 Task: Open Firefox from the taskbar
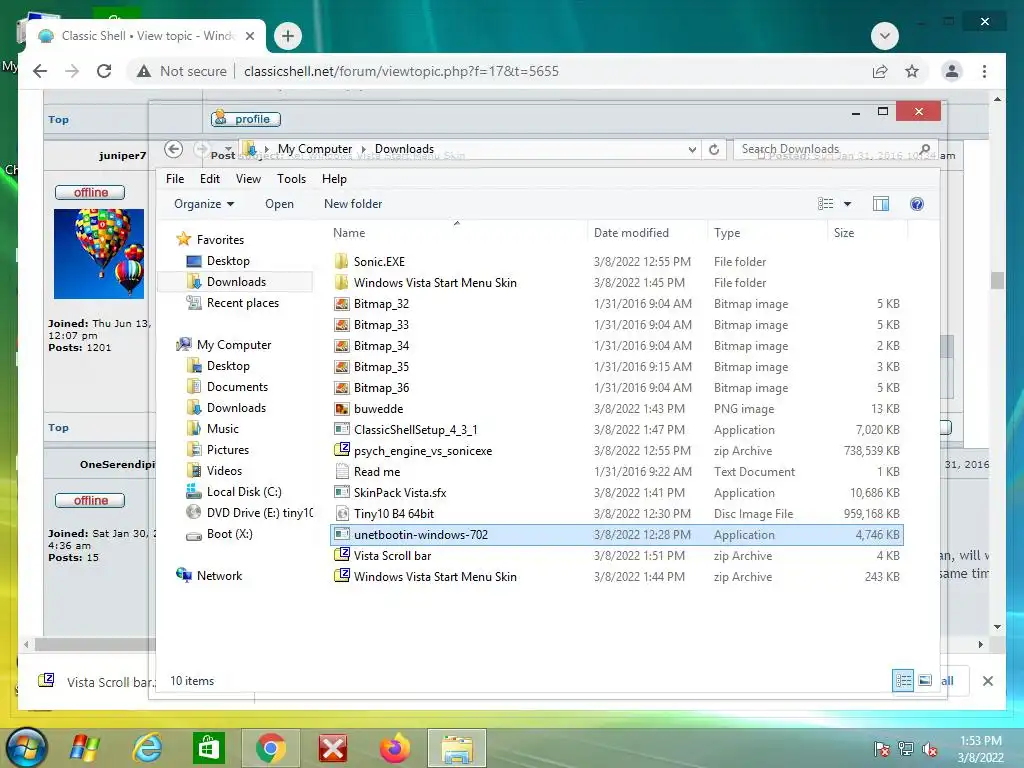tap(394, 748)
